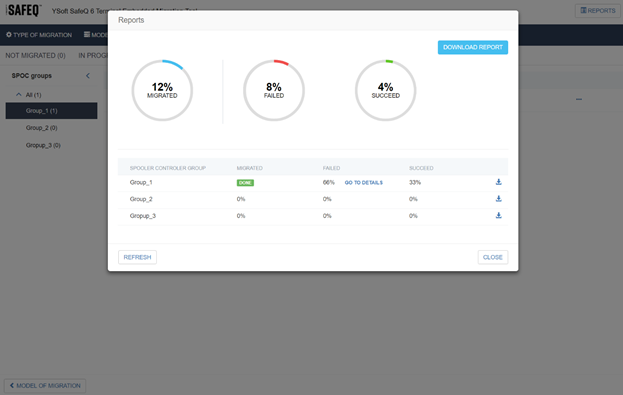Click the SAFEQ logo
The height and width of the screenshot is (395, 623).
pyautogui.click(x=23, y=10)
